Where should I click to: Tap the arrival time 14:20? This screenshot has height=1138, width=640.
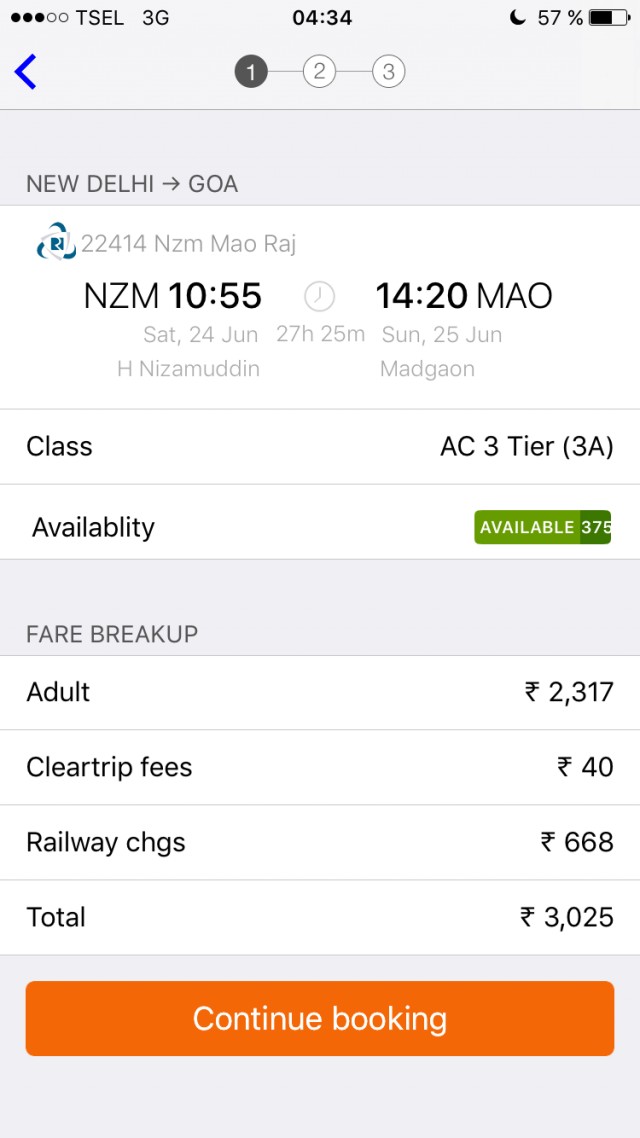(x=421, y=296)
